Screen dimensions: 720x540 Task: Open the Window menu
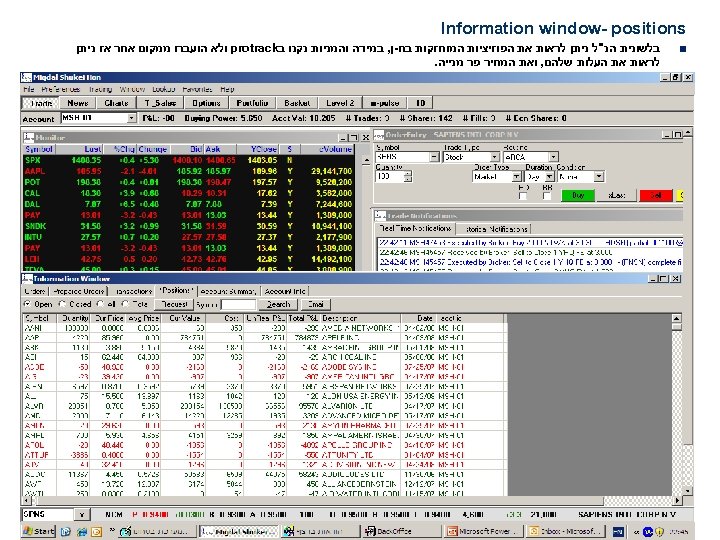[x=132, y=89]
